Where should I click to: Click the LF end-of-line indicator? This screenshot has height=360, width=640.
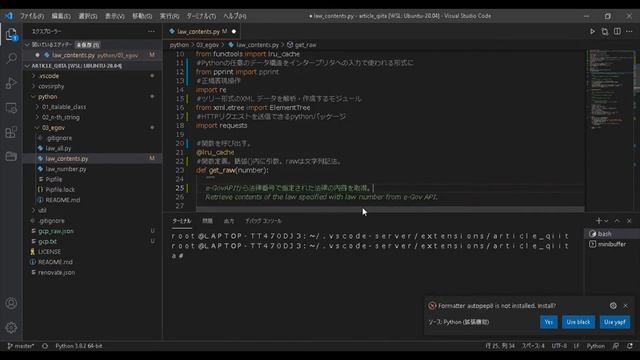tap(576, 346)
